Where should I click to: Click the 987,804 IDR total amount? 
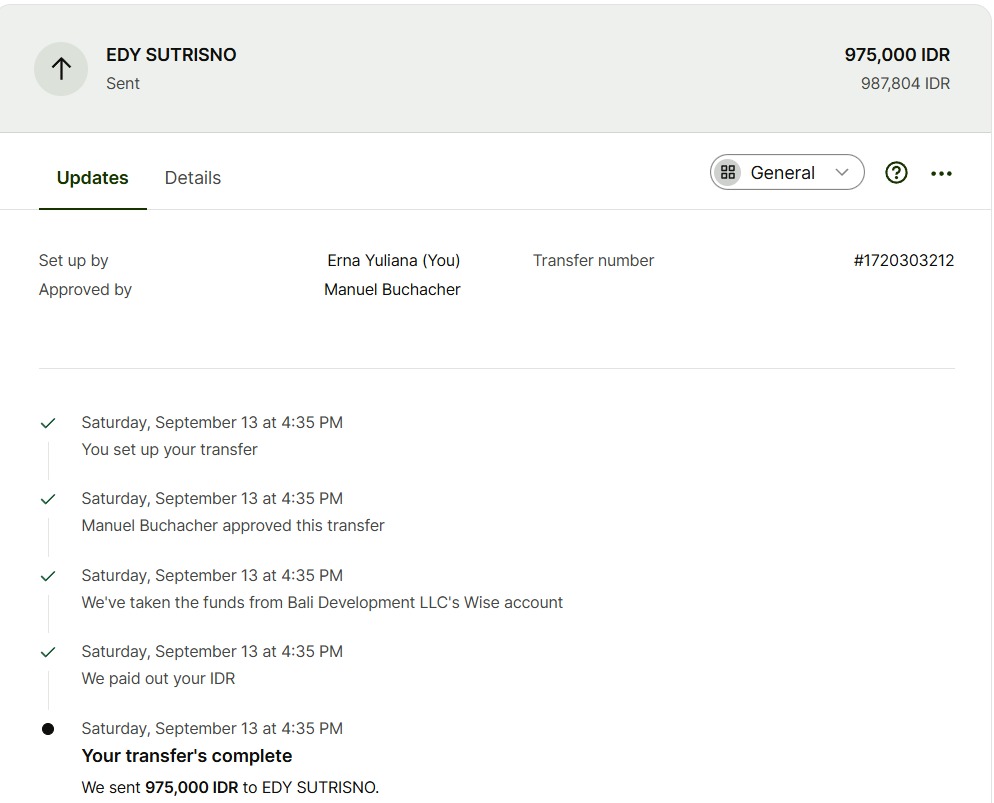905,84
